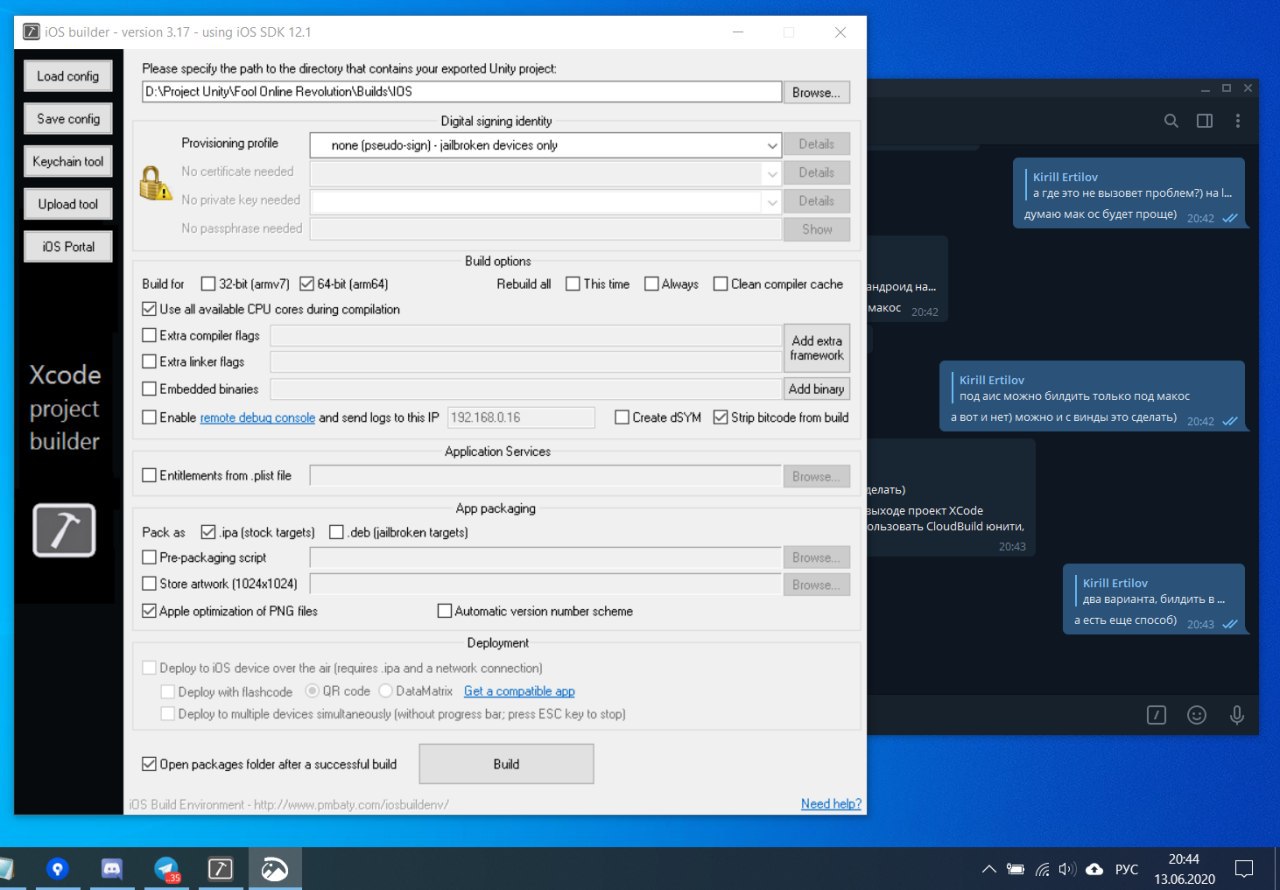
Task: Open Telegram from the taskbar
Action: [x=166, y=869]
